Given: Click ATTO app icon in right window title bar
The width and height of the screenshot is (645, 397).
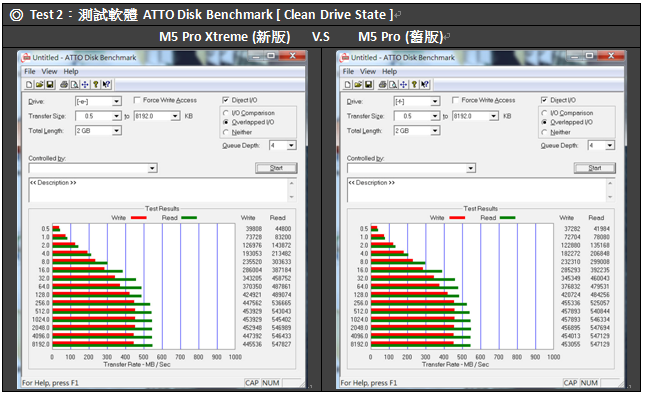Looking at the screenshot, I should pyautogui.click(x=345, y=58).
